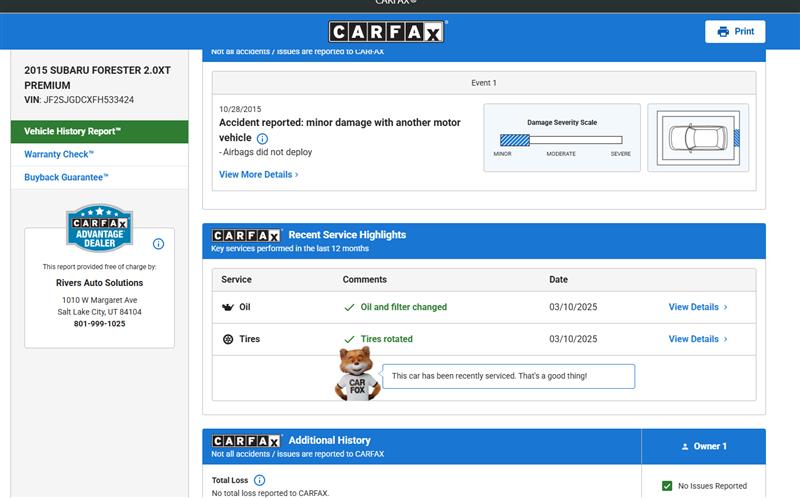Image resolution: width=800 pixels, height=498 pixels.
Task: Click the tire icon in Service row
Action: [x=227, y=339]
